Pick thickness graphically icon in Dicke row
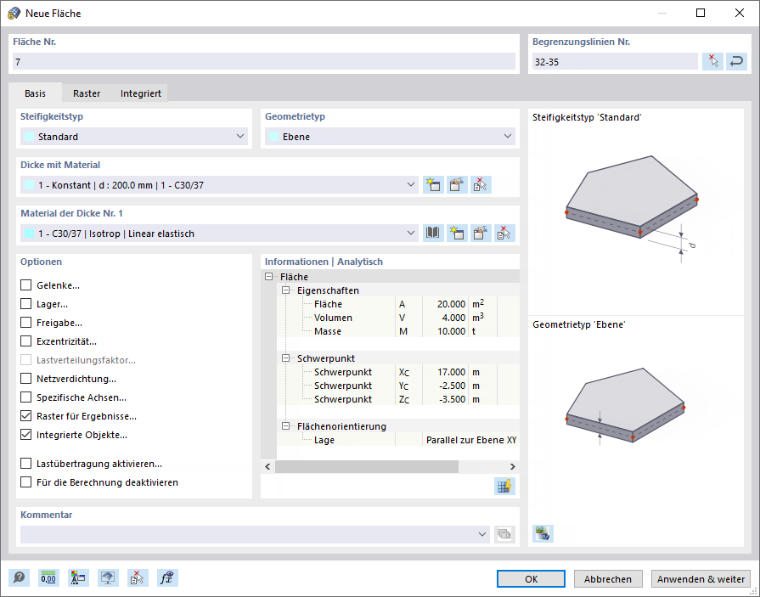760x597 pixels. coord(480,185)
